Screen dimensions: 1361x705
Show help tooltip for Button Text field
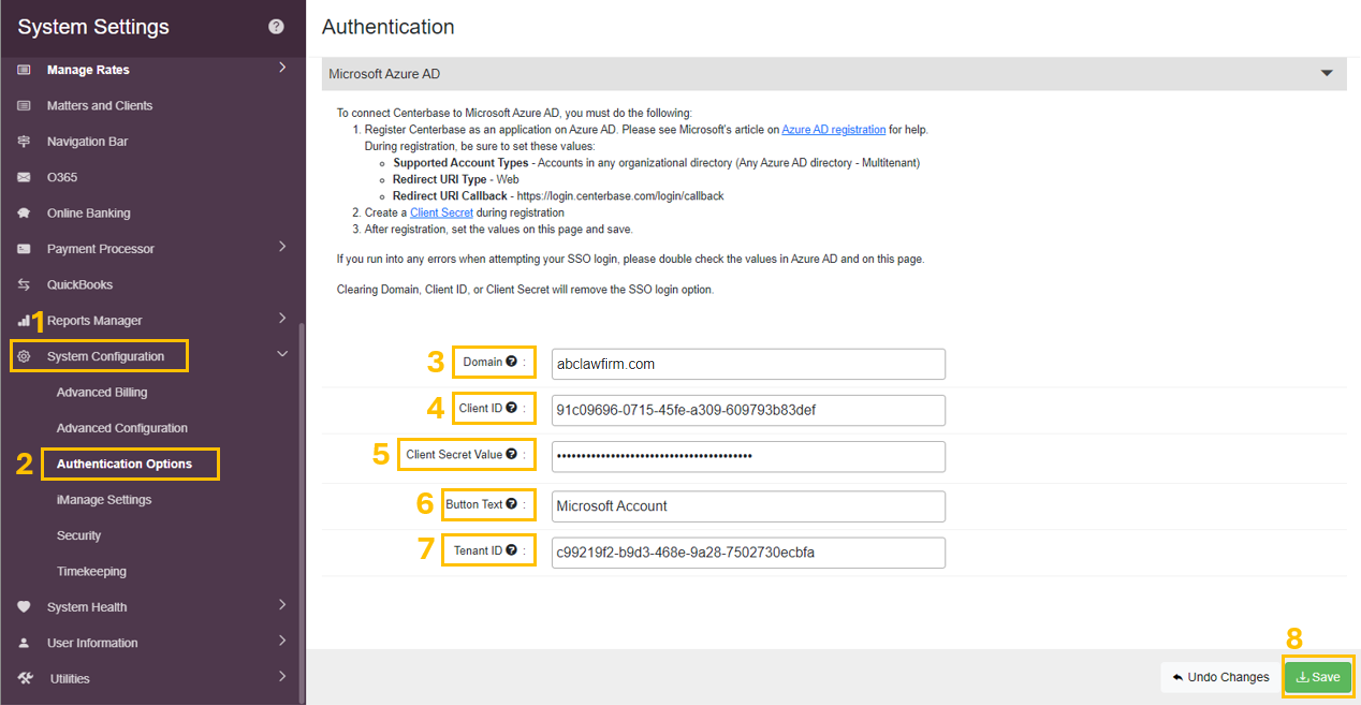511,504
